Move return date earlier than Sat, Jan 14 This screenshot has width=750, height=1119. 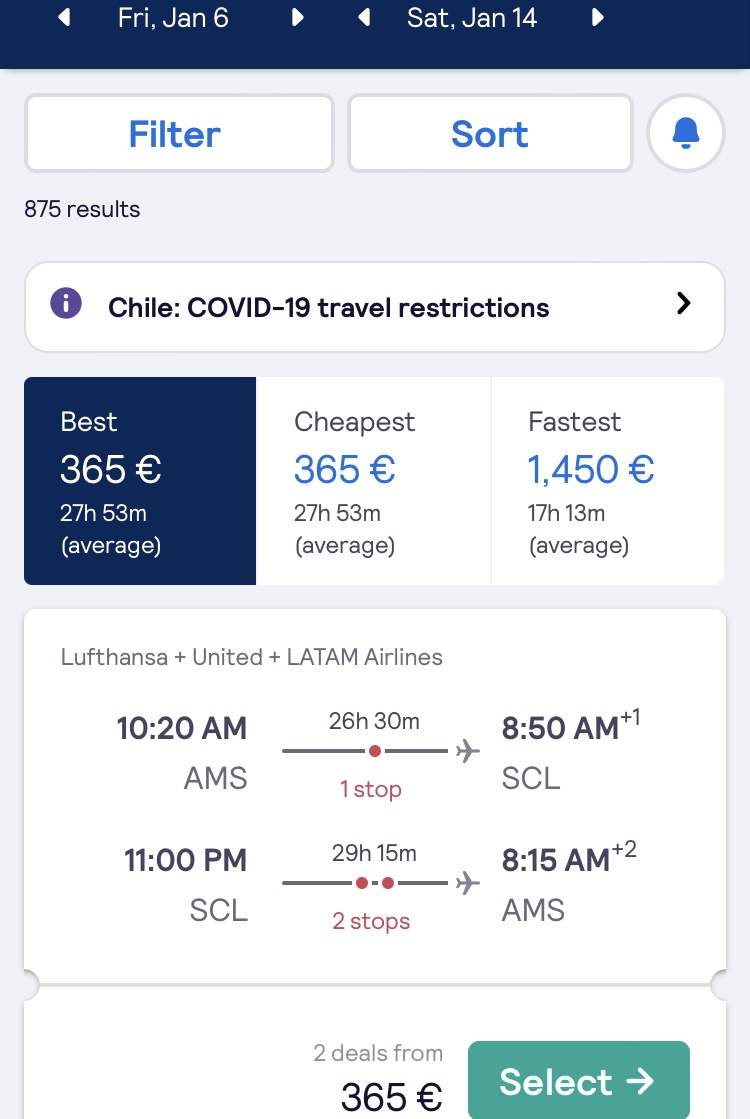(x=365, y=17)
